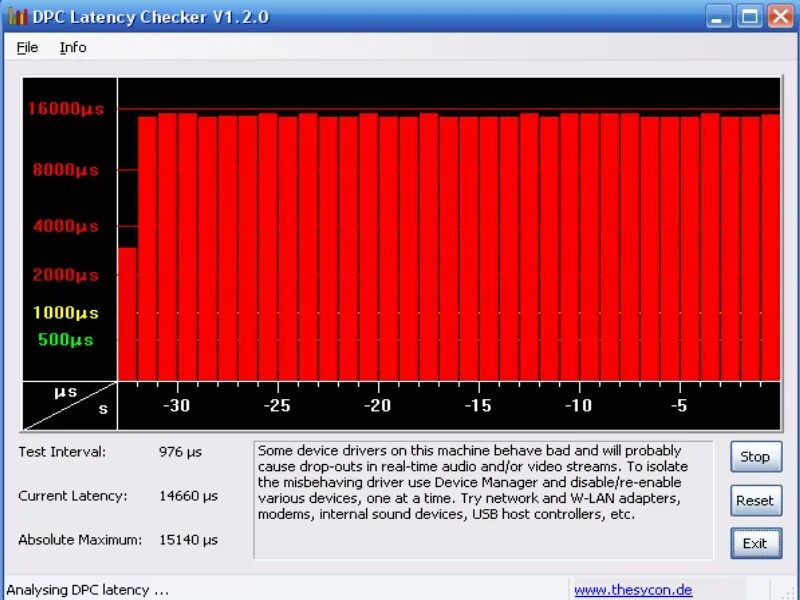
Task: Click the Current Latency value 14660 µs
Action: [x=188, y=496]
